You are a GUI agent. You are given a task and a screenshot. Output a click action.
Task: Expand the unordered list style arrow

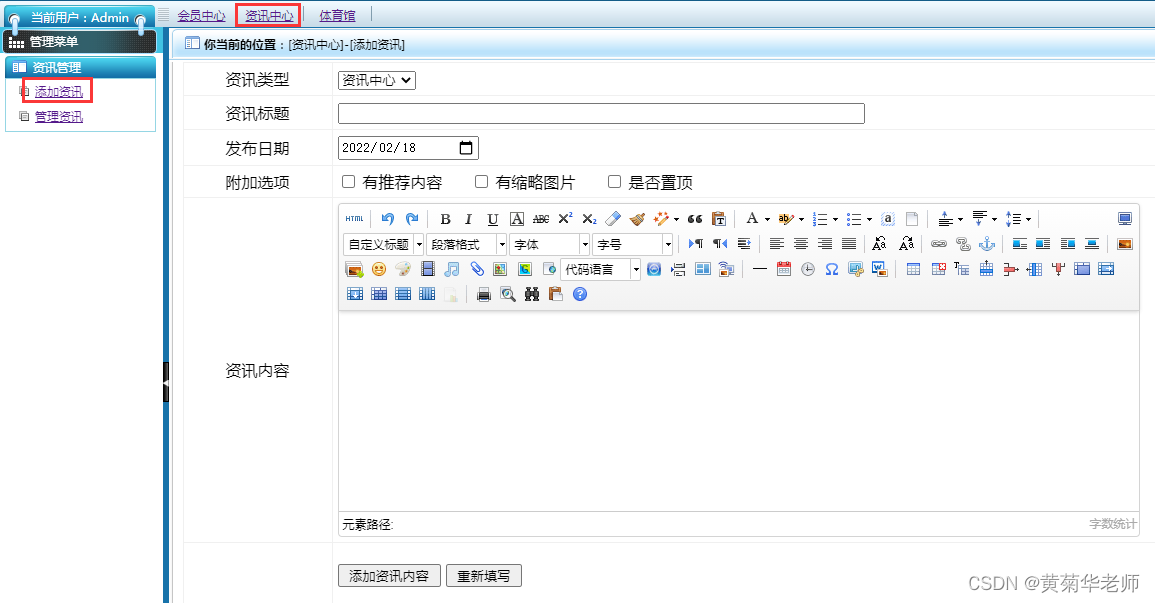pos(869,219)
